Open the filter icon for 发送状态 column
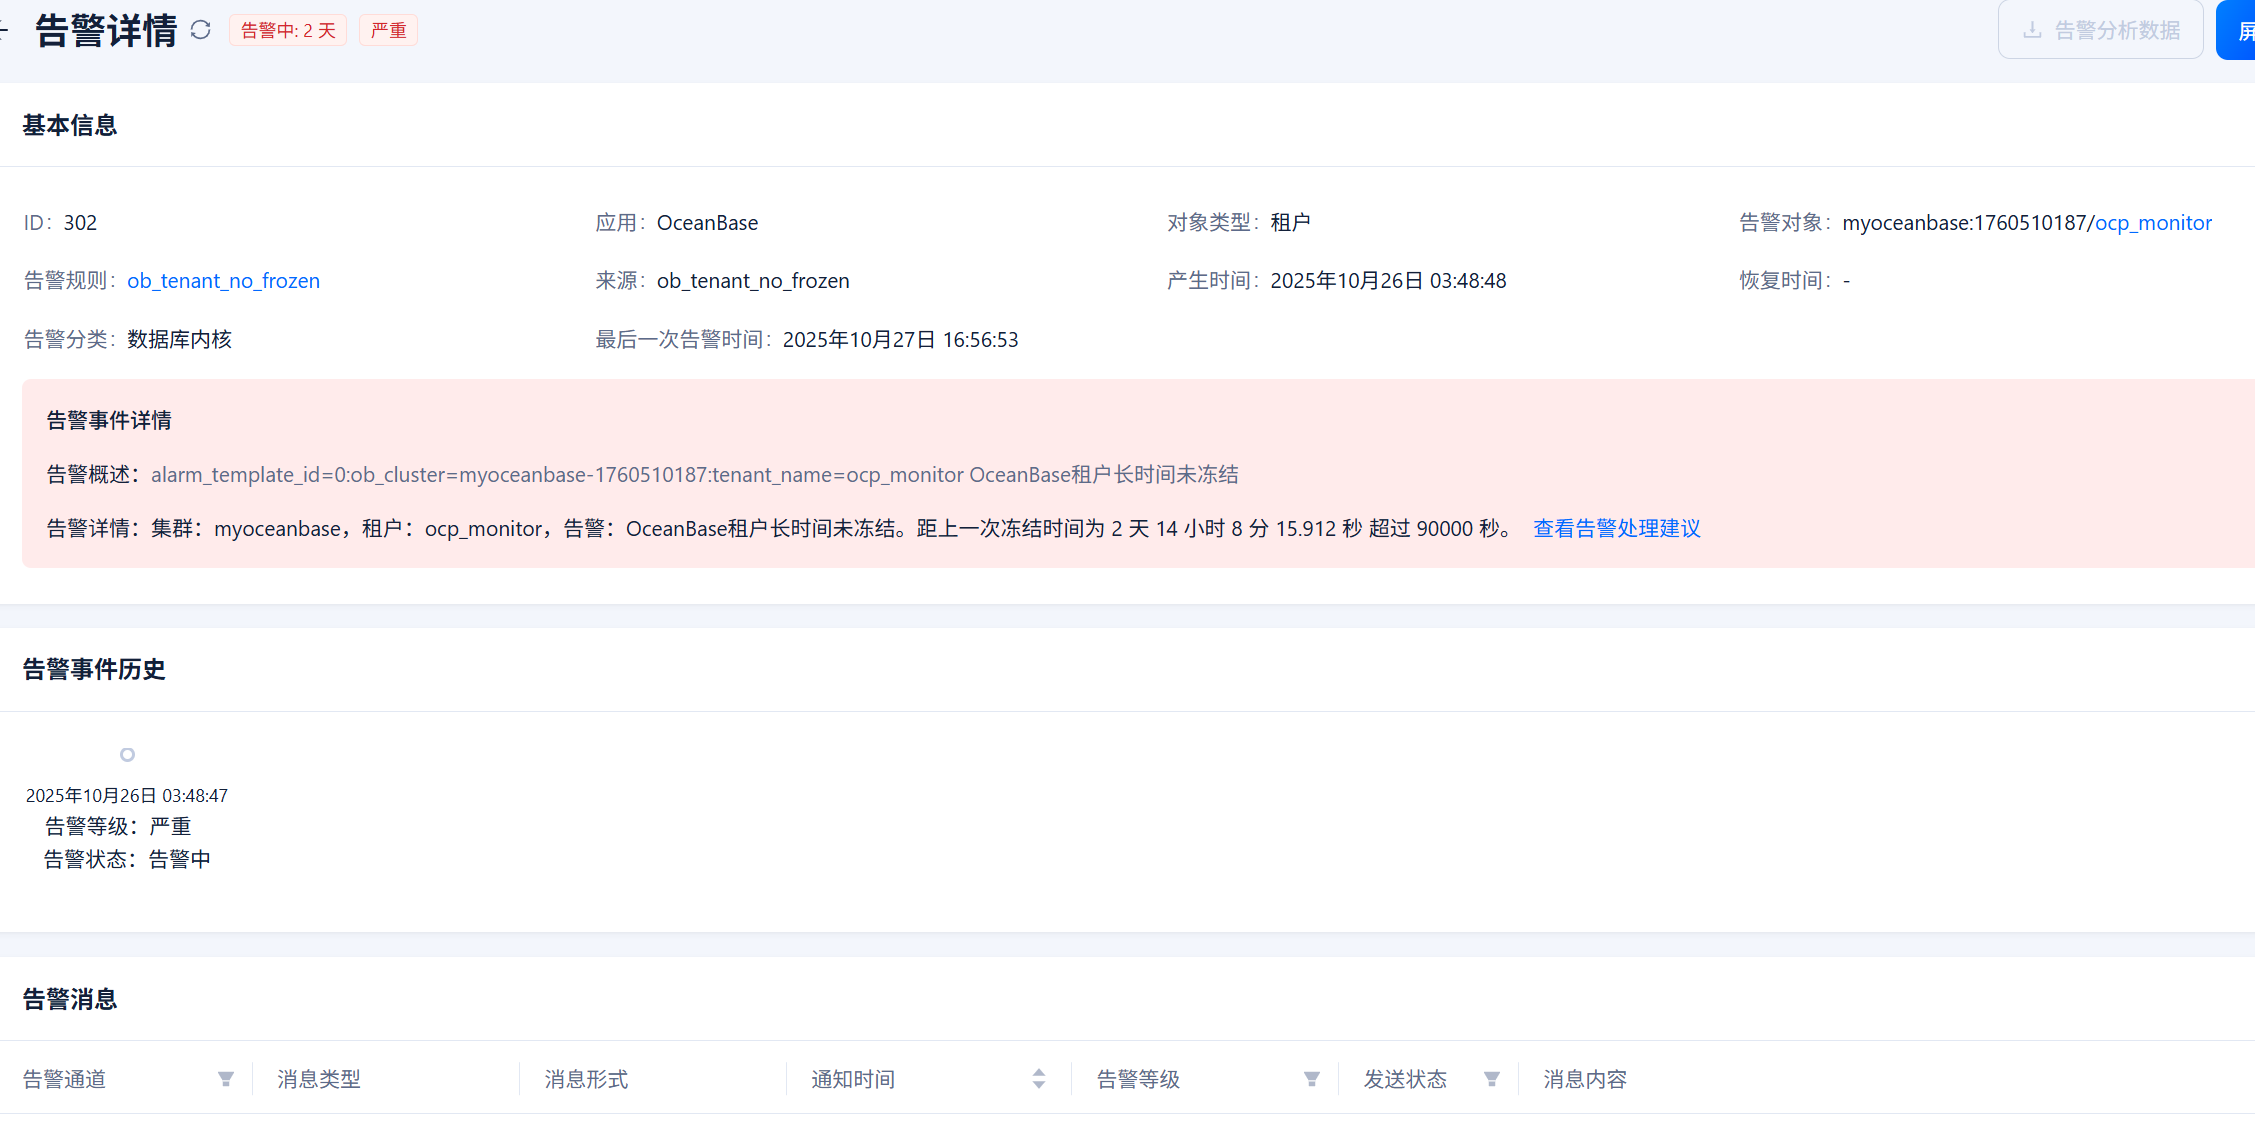Image resolution: width=2255 pixels, height=1130 pixels. click(x=1491, y=1079)
